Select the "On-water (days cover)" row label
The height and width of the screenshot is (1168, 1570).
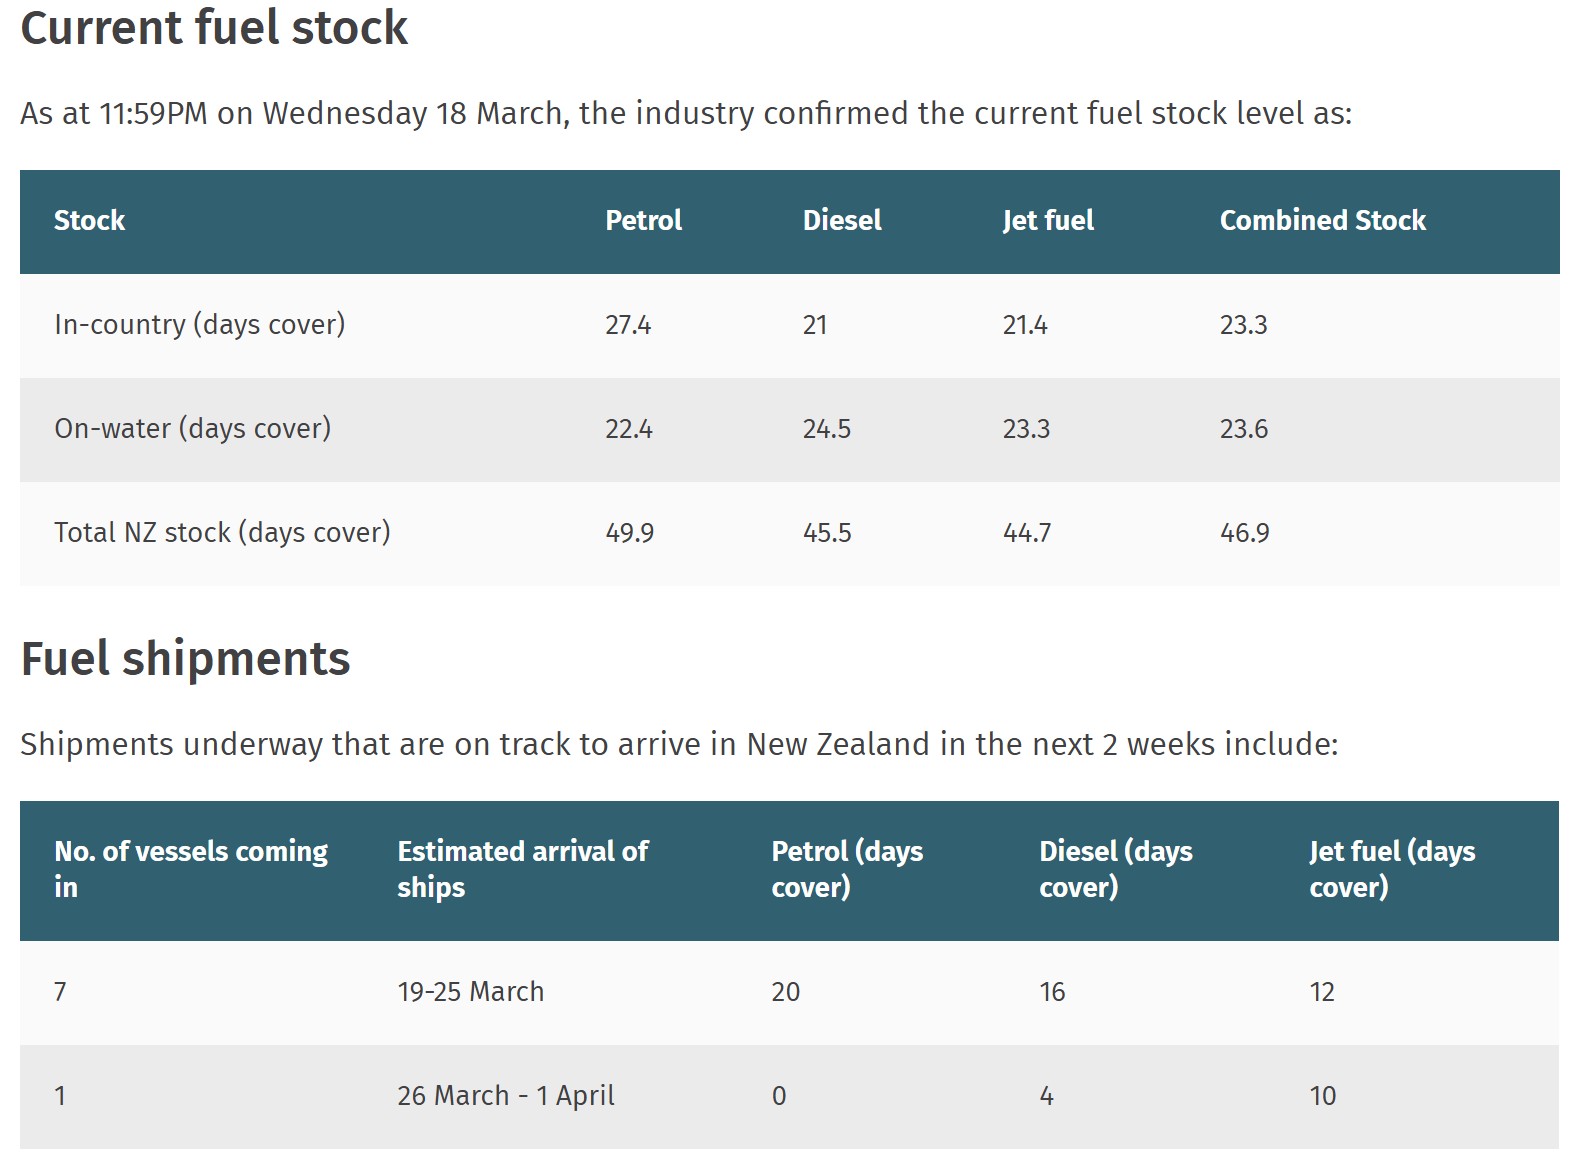click(193, 429)
